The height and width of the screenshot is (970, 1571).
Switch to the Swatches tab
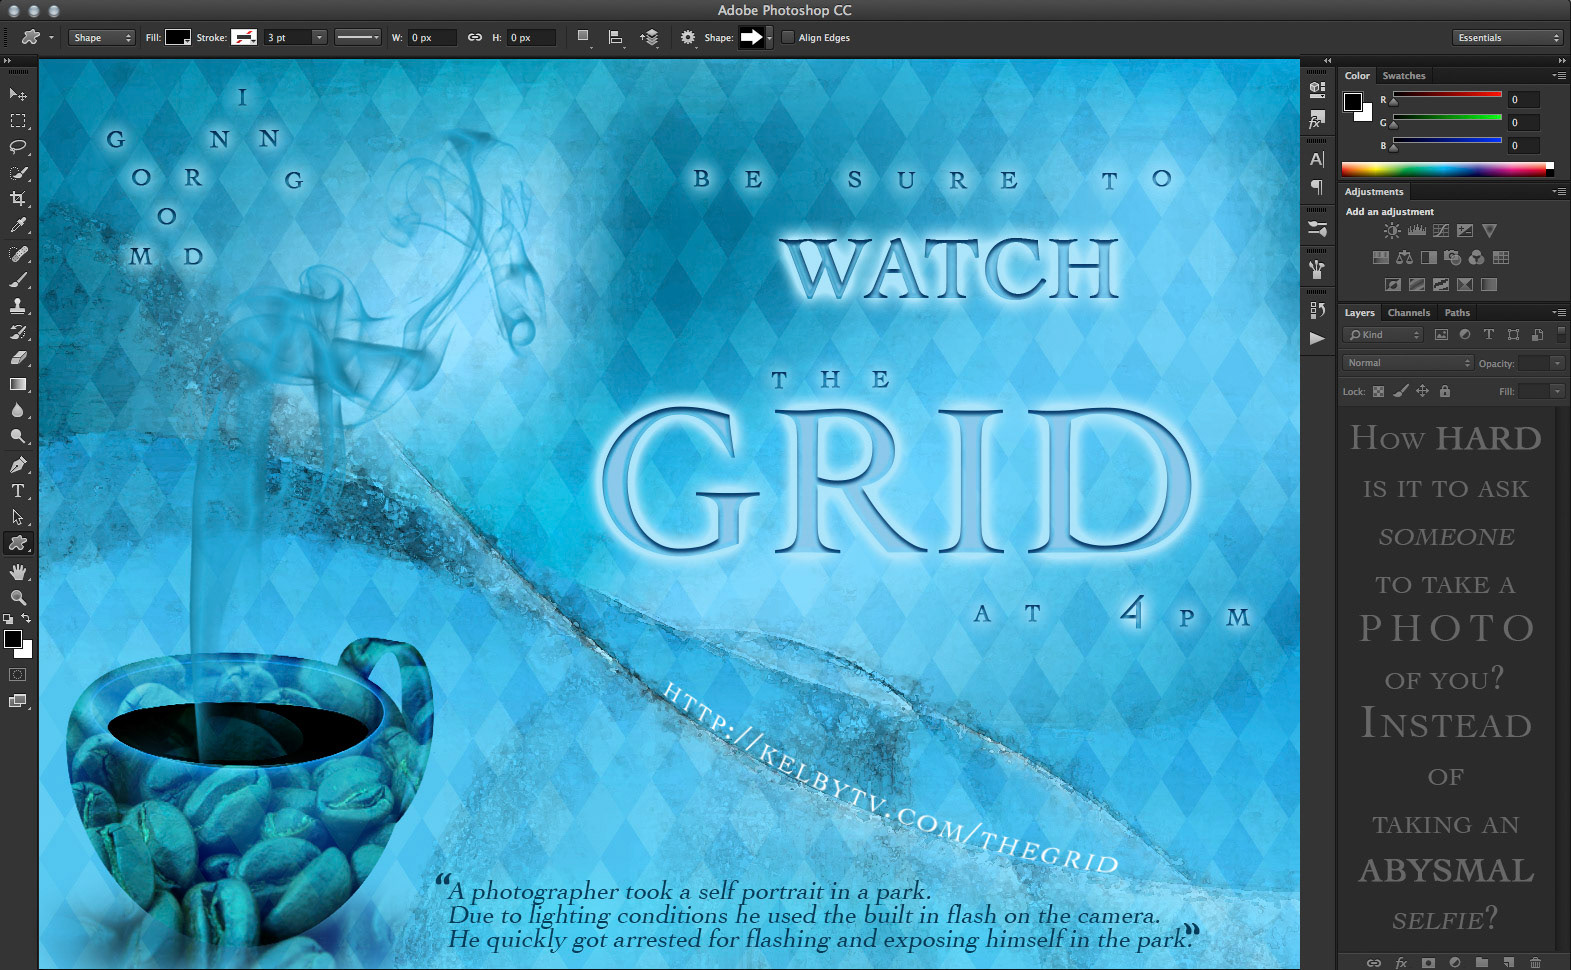point(1404,76)
